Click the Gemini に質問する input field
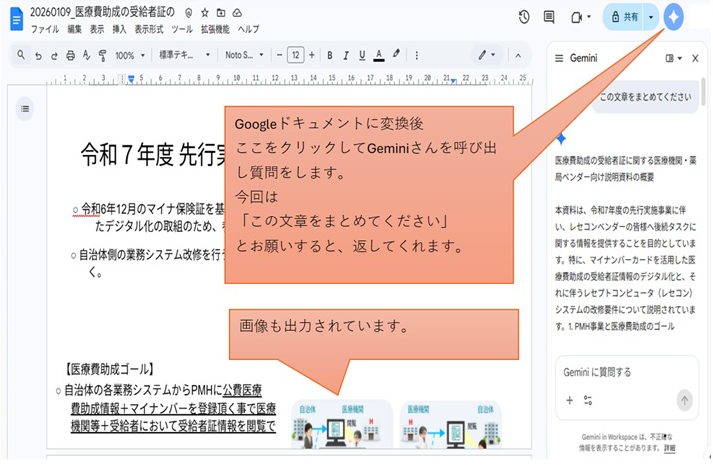Screen dimensions: 713x471 627,372
